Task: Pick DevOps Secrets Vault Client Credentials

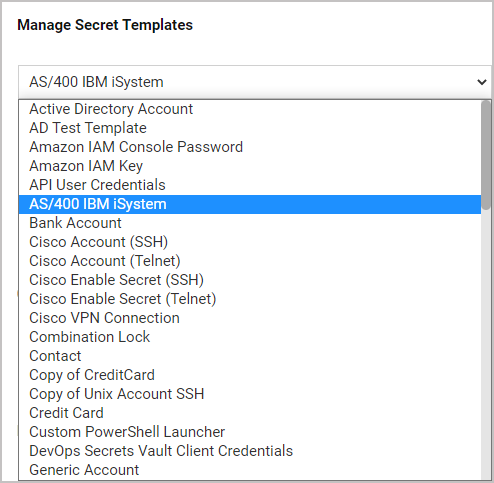Action: [250, 451]
